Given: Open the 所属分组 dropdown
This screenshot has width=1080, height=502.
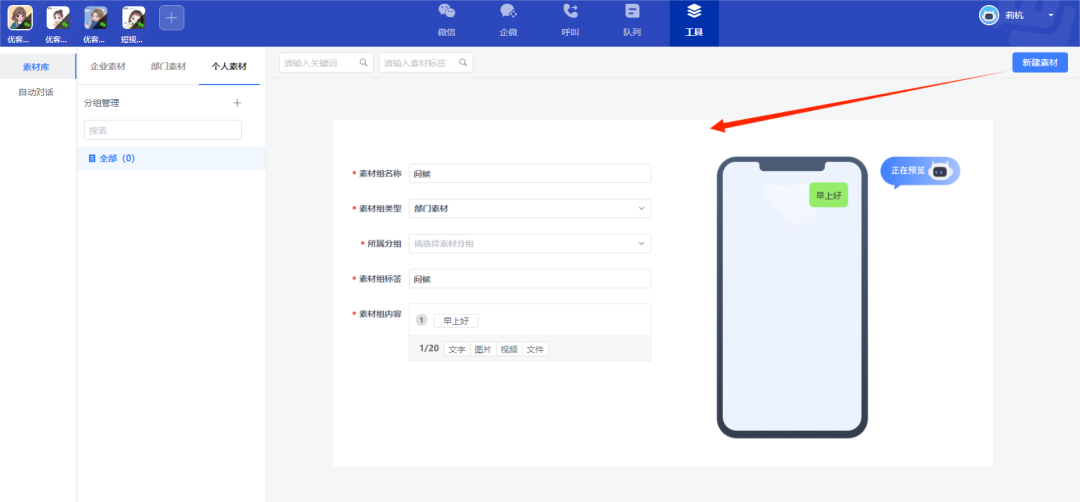Looking at the screenshot, I should pyautogui.click(x=530, y=243).
